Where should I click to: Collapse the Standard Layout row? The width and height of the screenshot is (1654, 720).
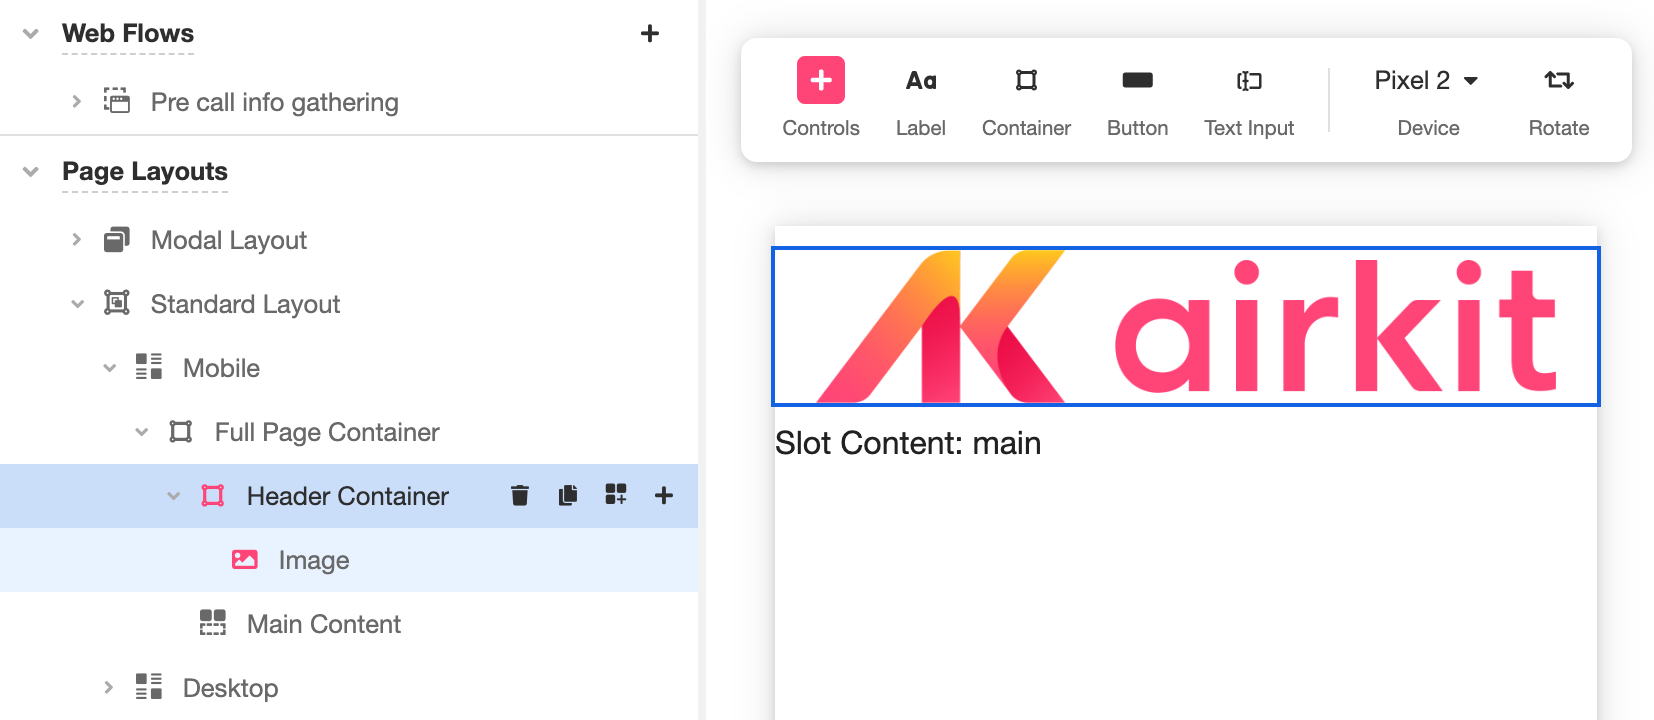(77, 304)
